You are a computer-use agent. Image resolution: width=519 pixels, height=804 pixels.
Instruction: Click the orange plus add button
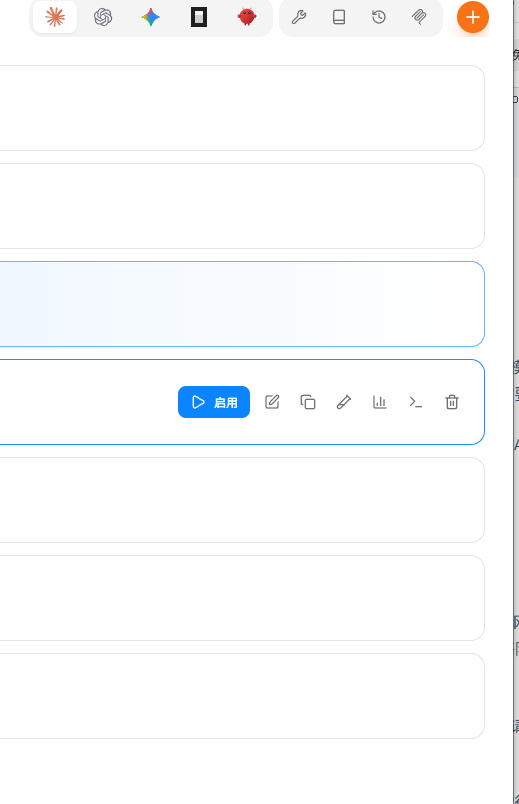(473, 17)
